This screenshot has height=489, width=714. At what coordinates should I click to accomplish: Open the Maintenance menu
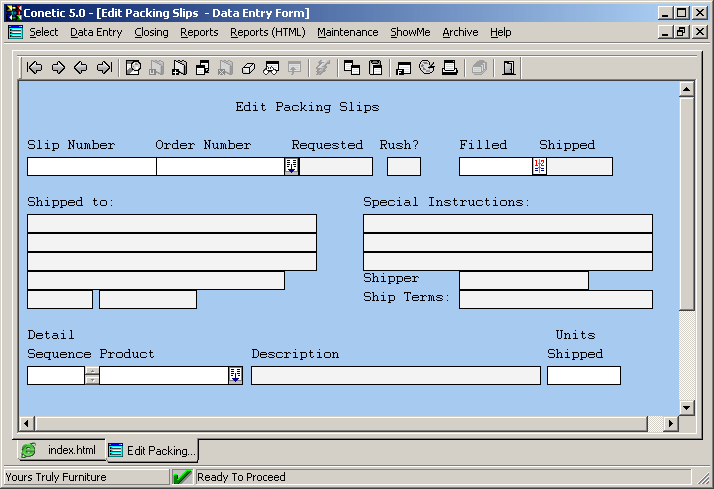(347, 32)
